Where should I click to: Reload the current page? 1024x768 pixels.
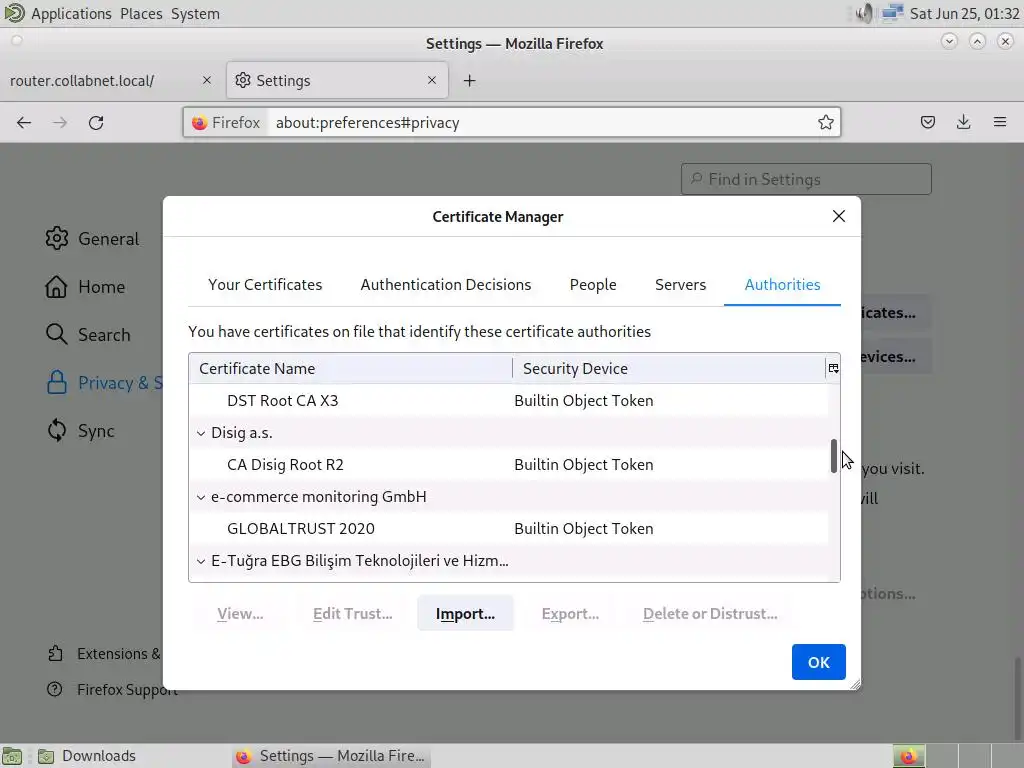(96, 123)
